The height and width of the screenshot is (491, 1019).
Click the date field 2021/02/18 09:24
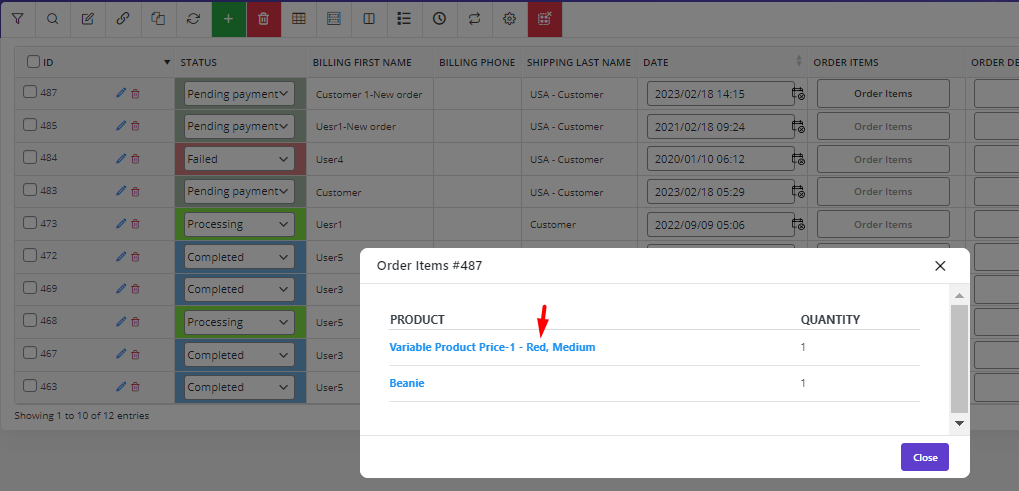click(721, 127)
